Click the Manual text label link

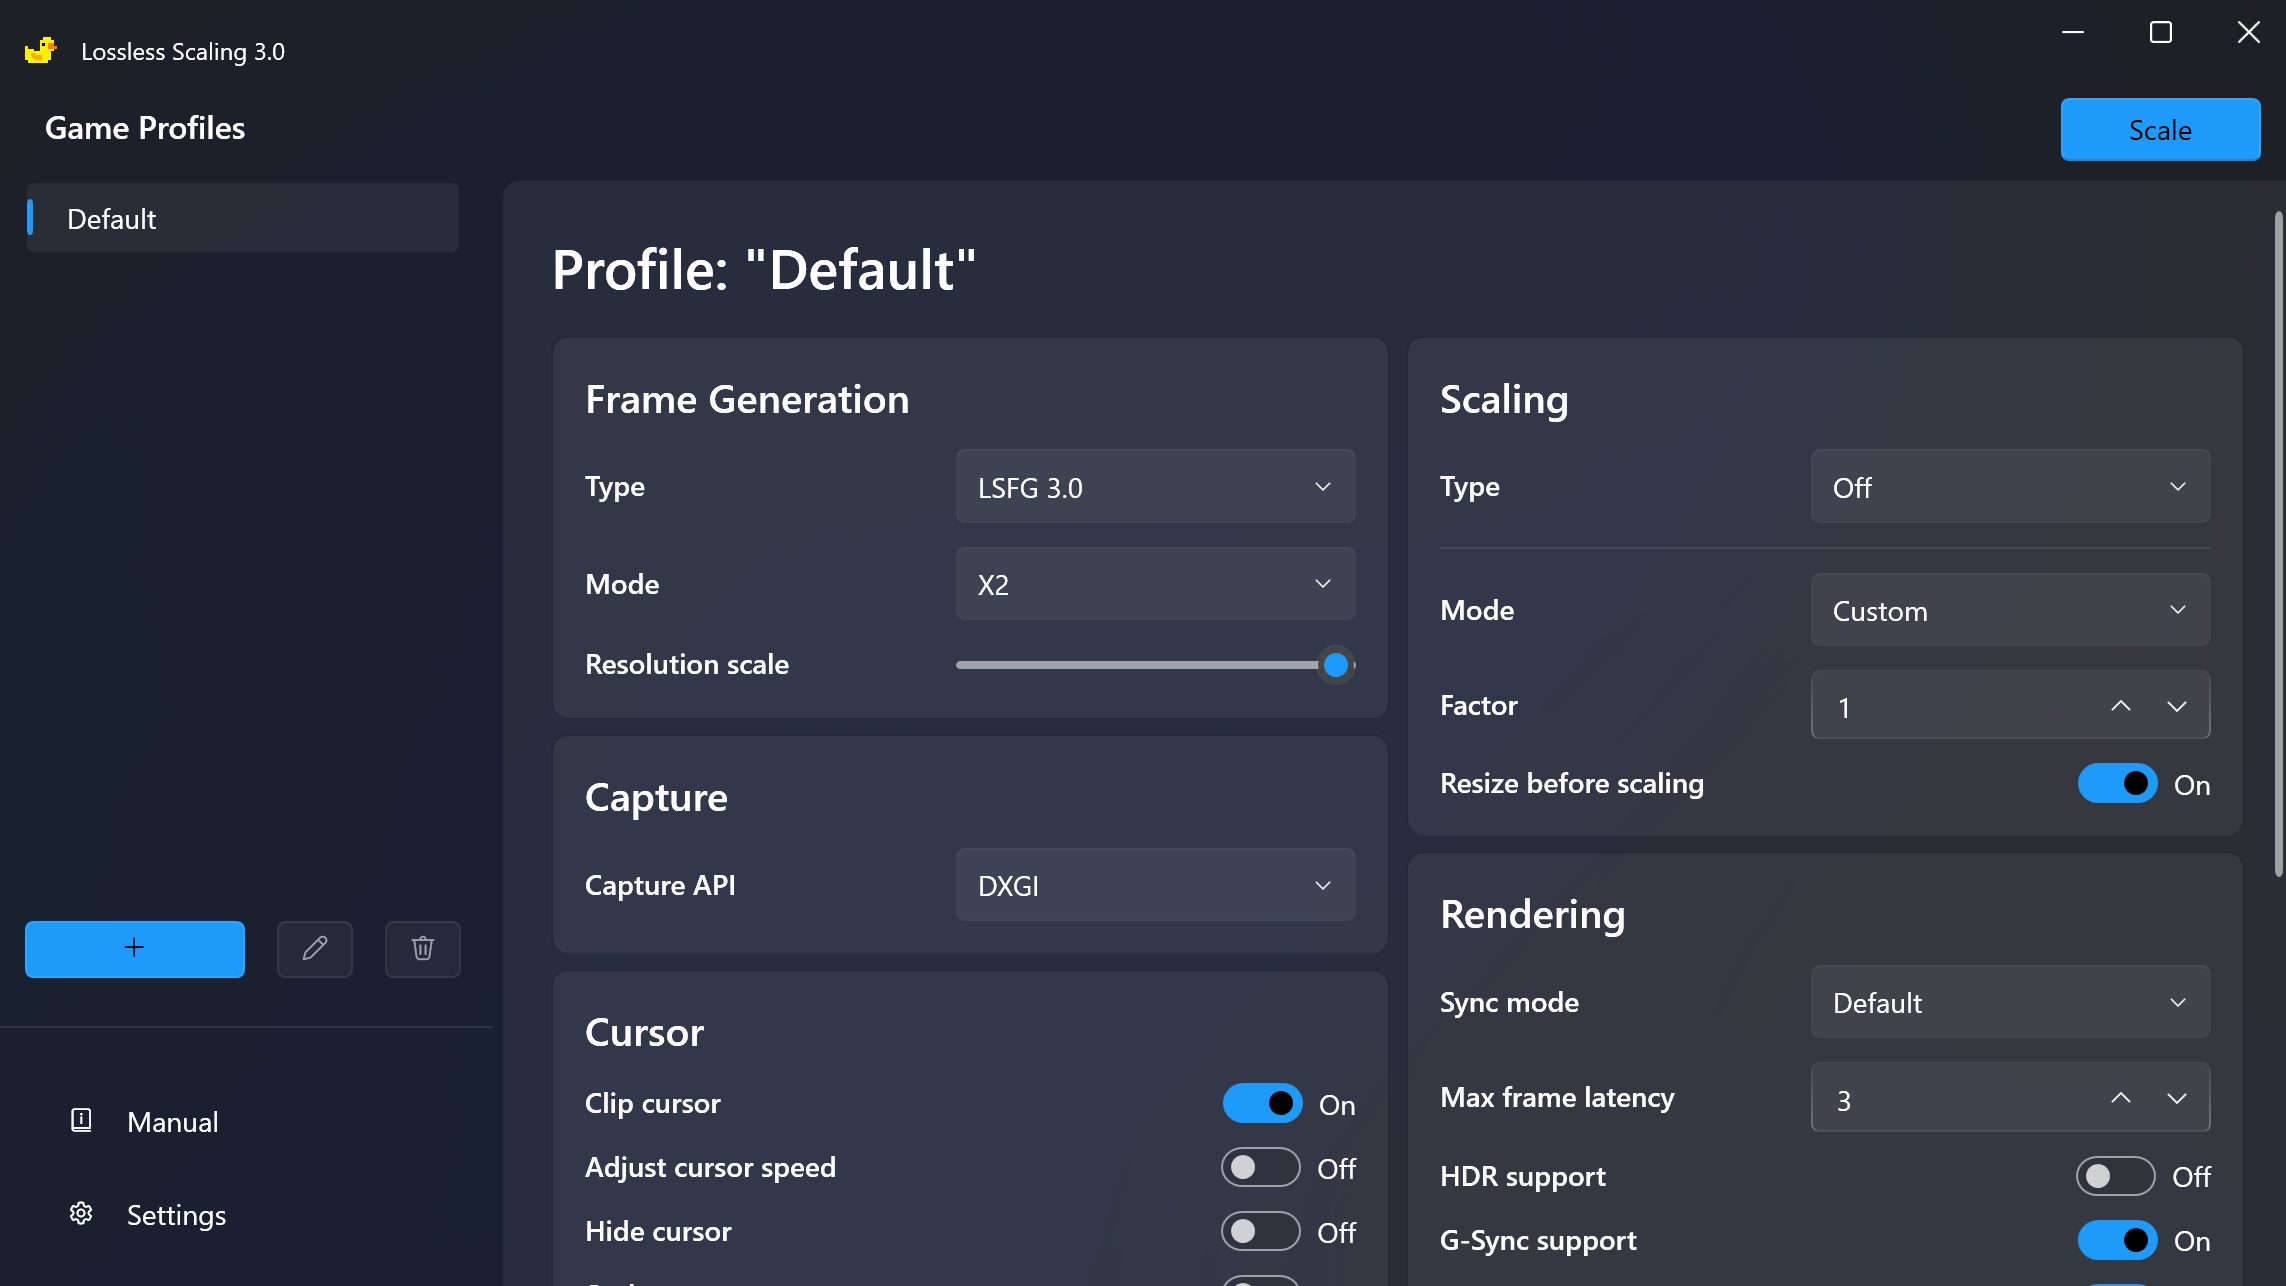click(x=173, y=1121)
